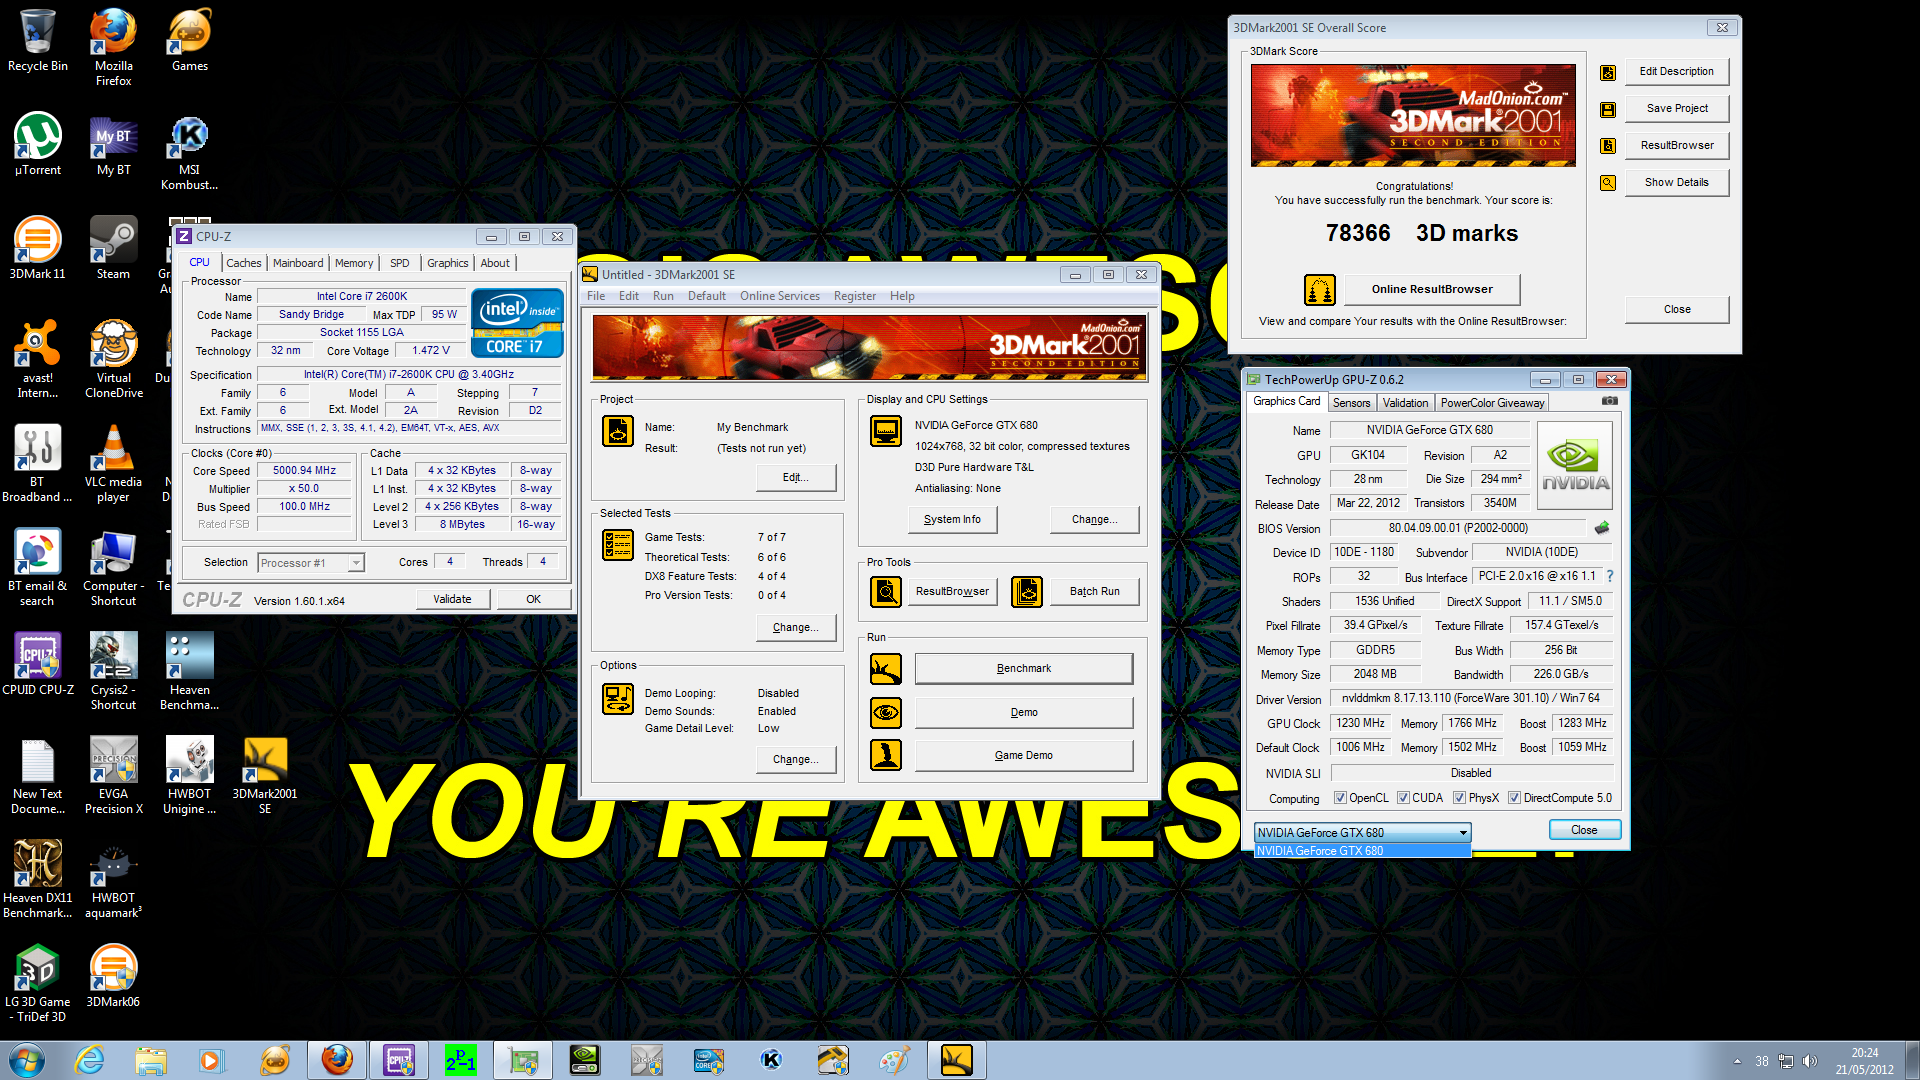
Task: Open the Processor #1 selection dropdown in CPU-Z
Action: pyautogui.click(x=311, y=563)
